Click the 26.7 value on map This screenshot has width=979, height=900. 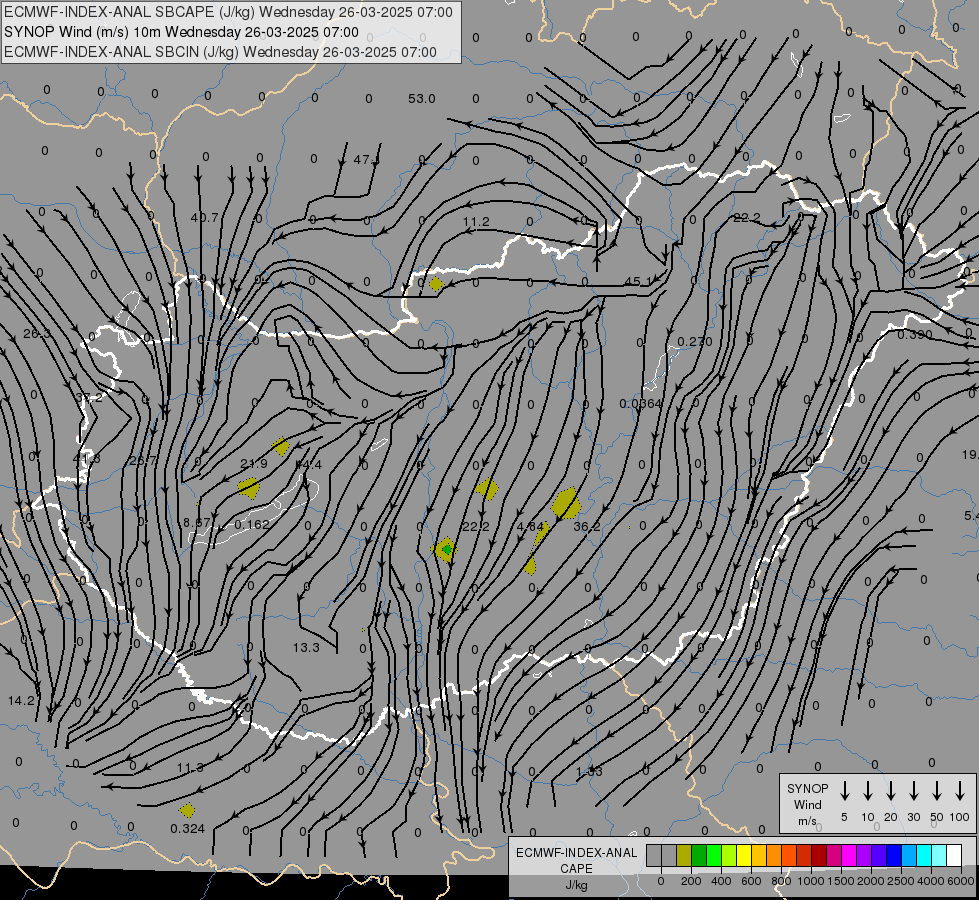coord(143,460)
